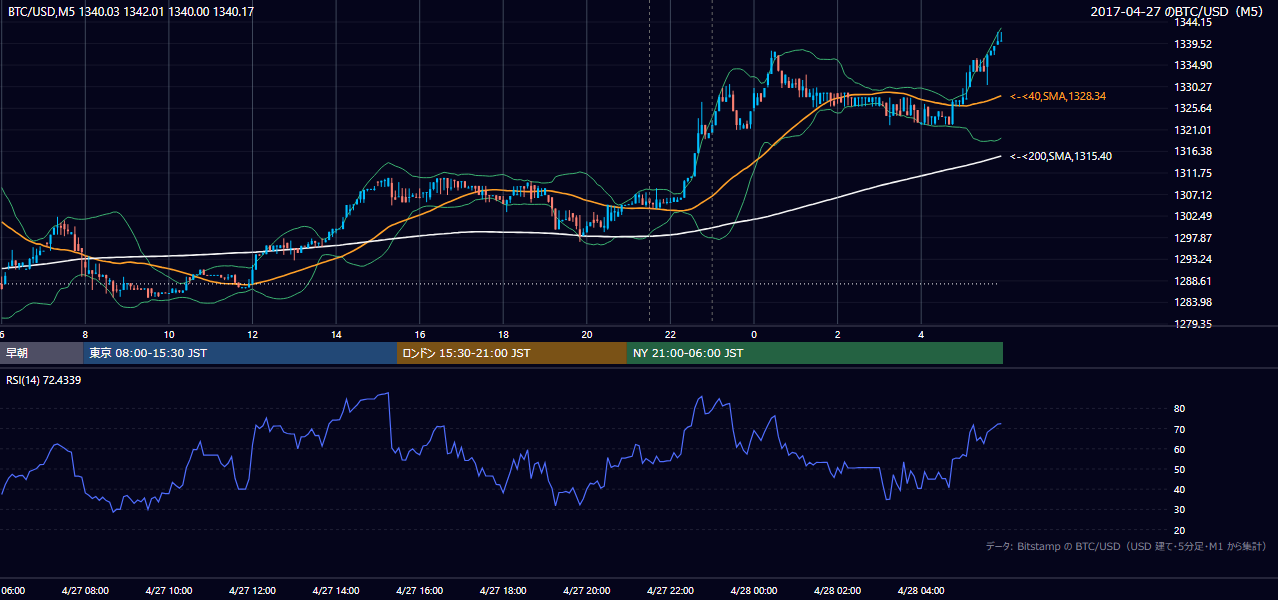The image size is (1278, 600).
Task: Click the 4/27 20:00 time label
Action: click(x=587, y=591)
